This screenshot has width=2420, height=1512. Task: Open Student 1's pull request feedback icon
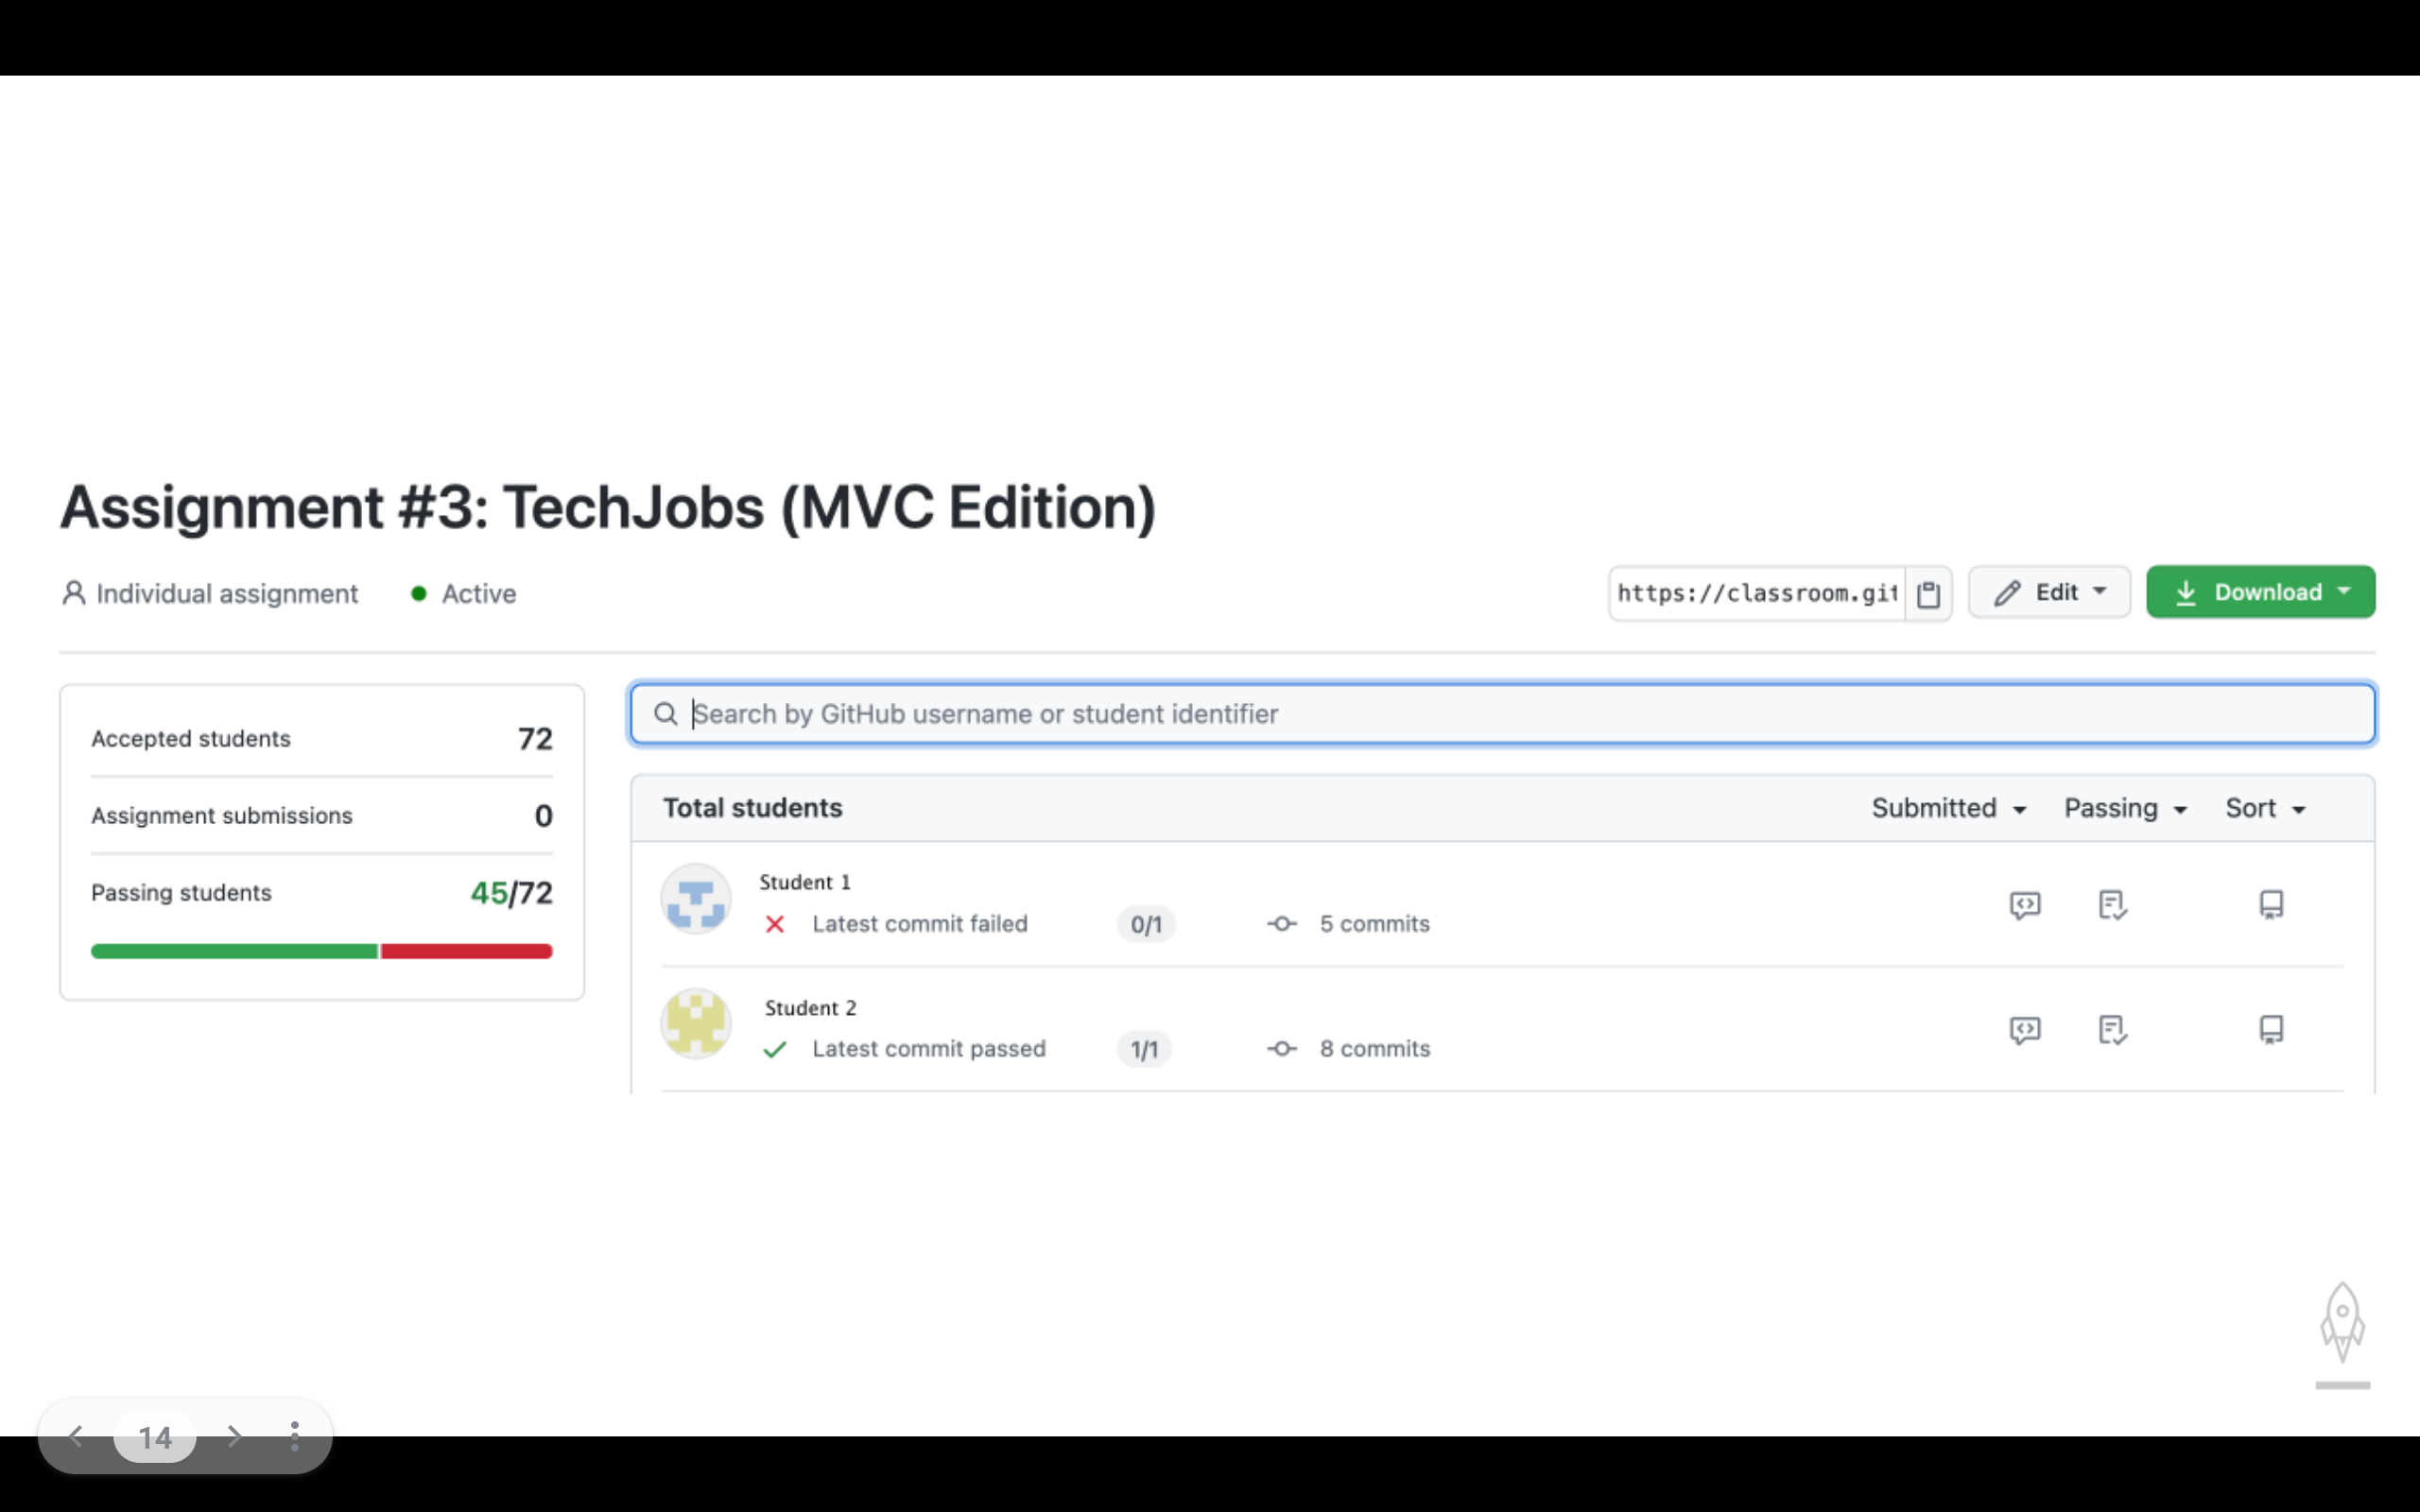2025,905
